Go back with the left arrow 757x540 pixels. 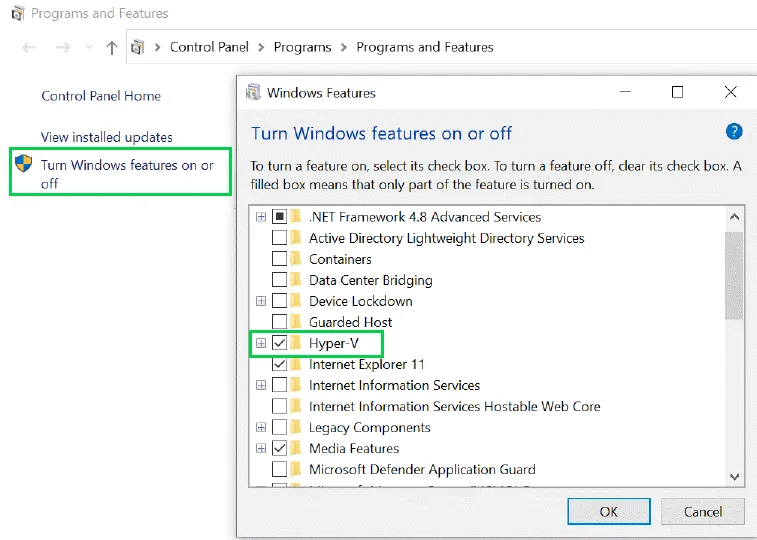pos(29,47)
